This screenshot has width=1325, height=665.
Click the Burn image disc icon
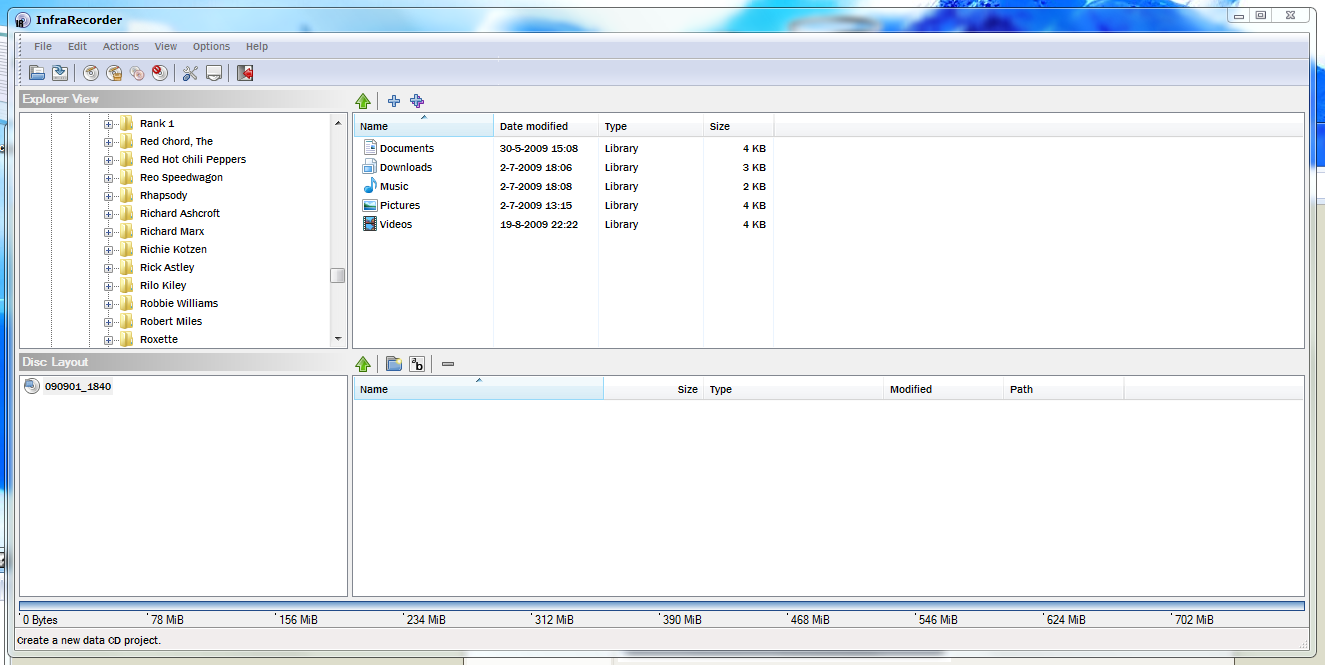click(x=114, y=72)
